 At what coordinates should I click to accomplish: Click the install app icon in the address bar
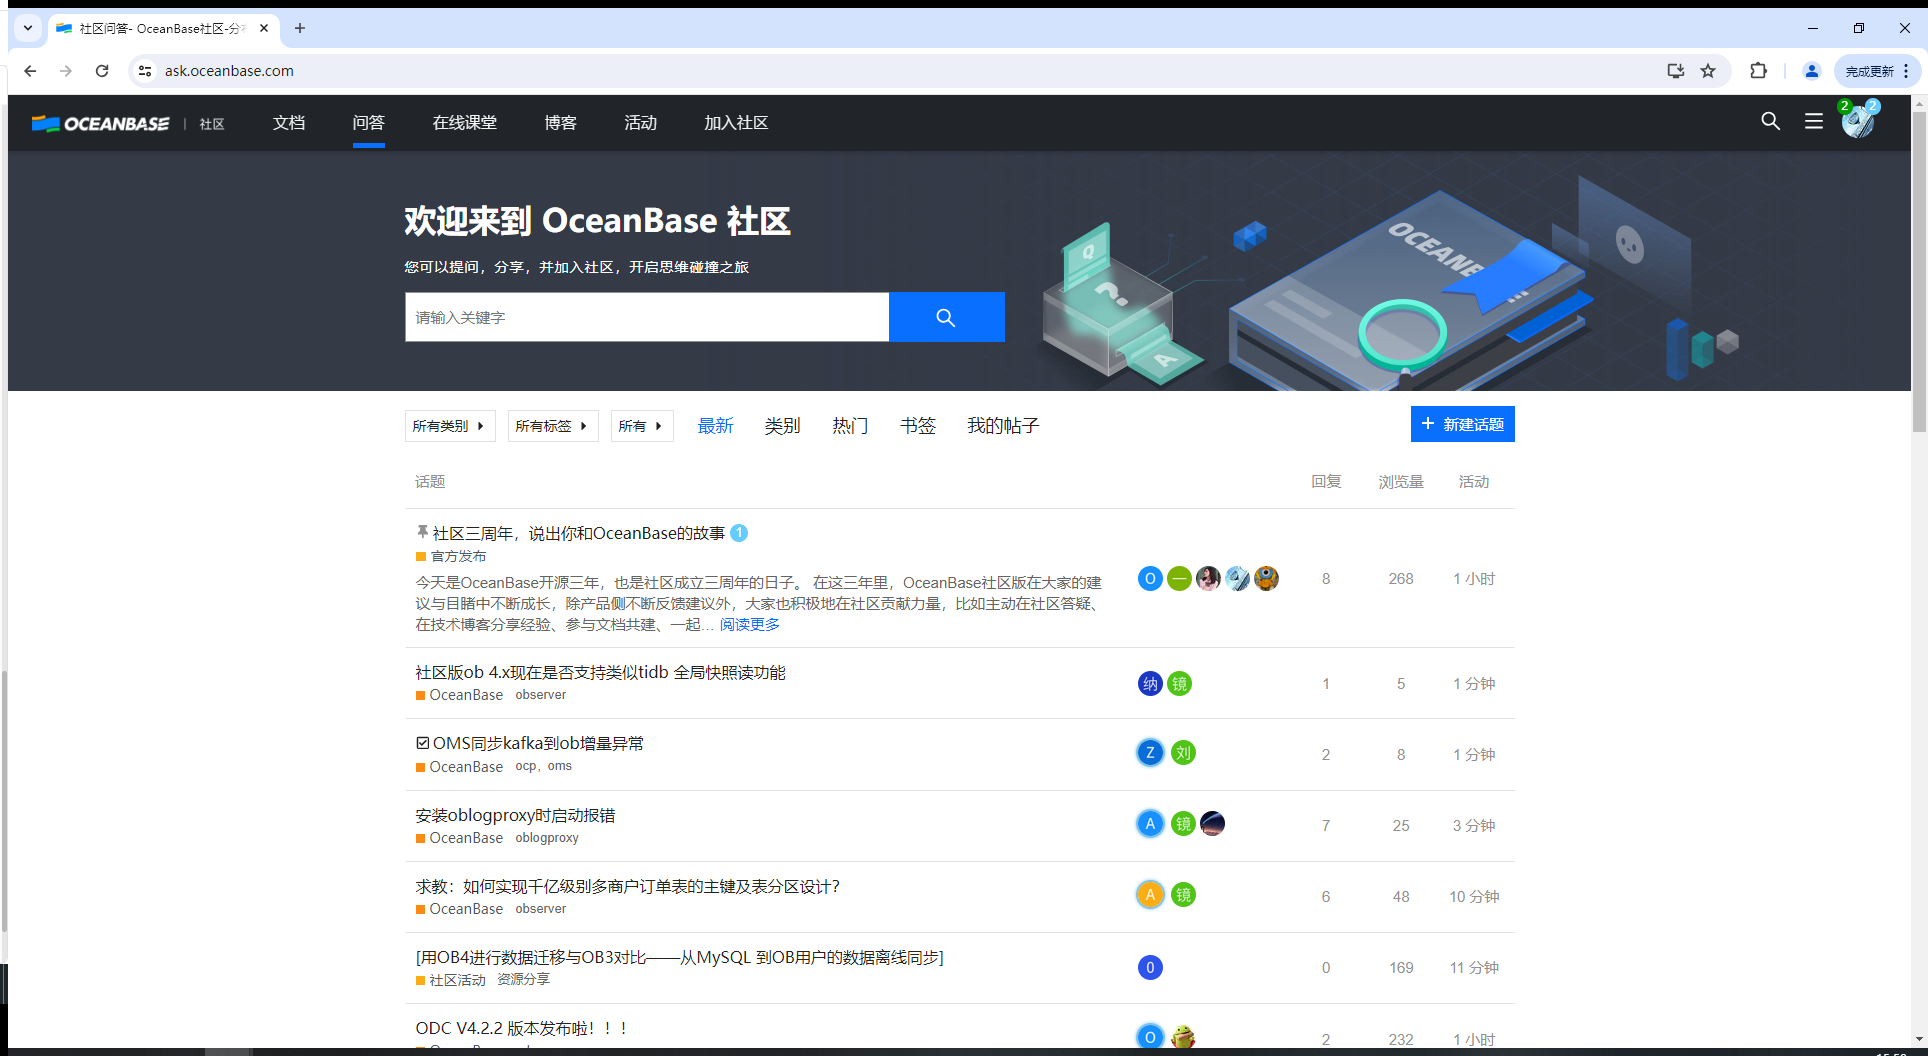pos(1675,71)
